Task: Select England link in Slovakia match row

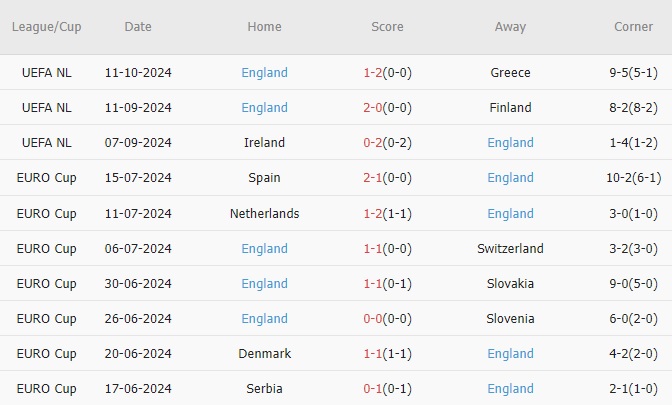Action: 264,284
